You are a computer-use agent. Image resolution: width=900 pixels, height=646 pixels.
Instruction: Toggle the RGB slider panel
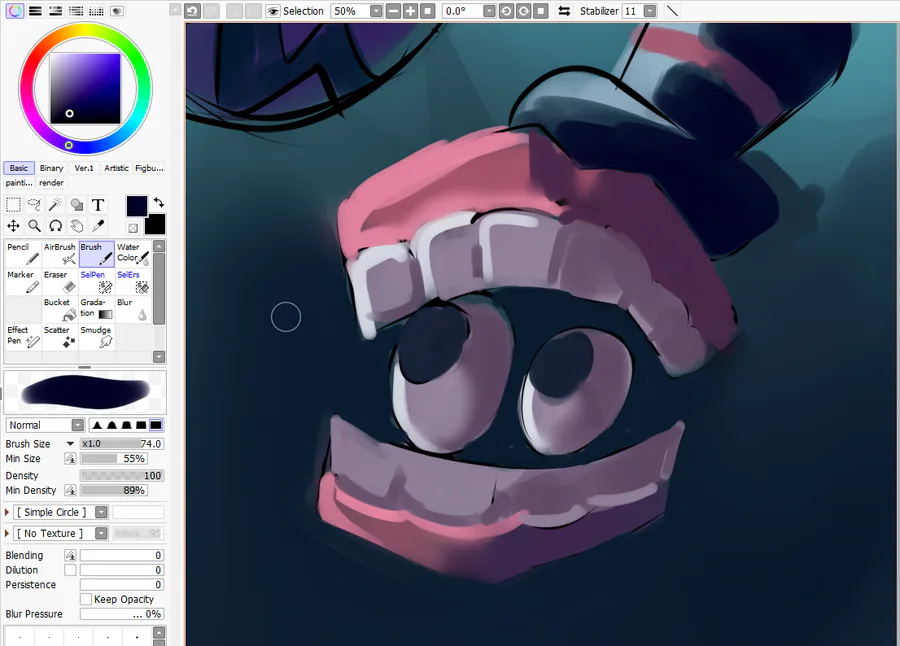pyautogui.click(x=36, y=11)
